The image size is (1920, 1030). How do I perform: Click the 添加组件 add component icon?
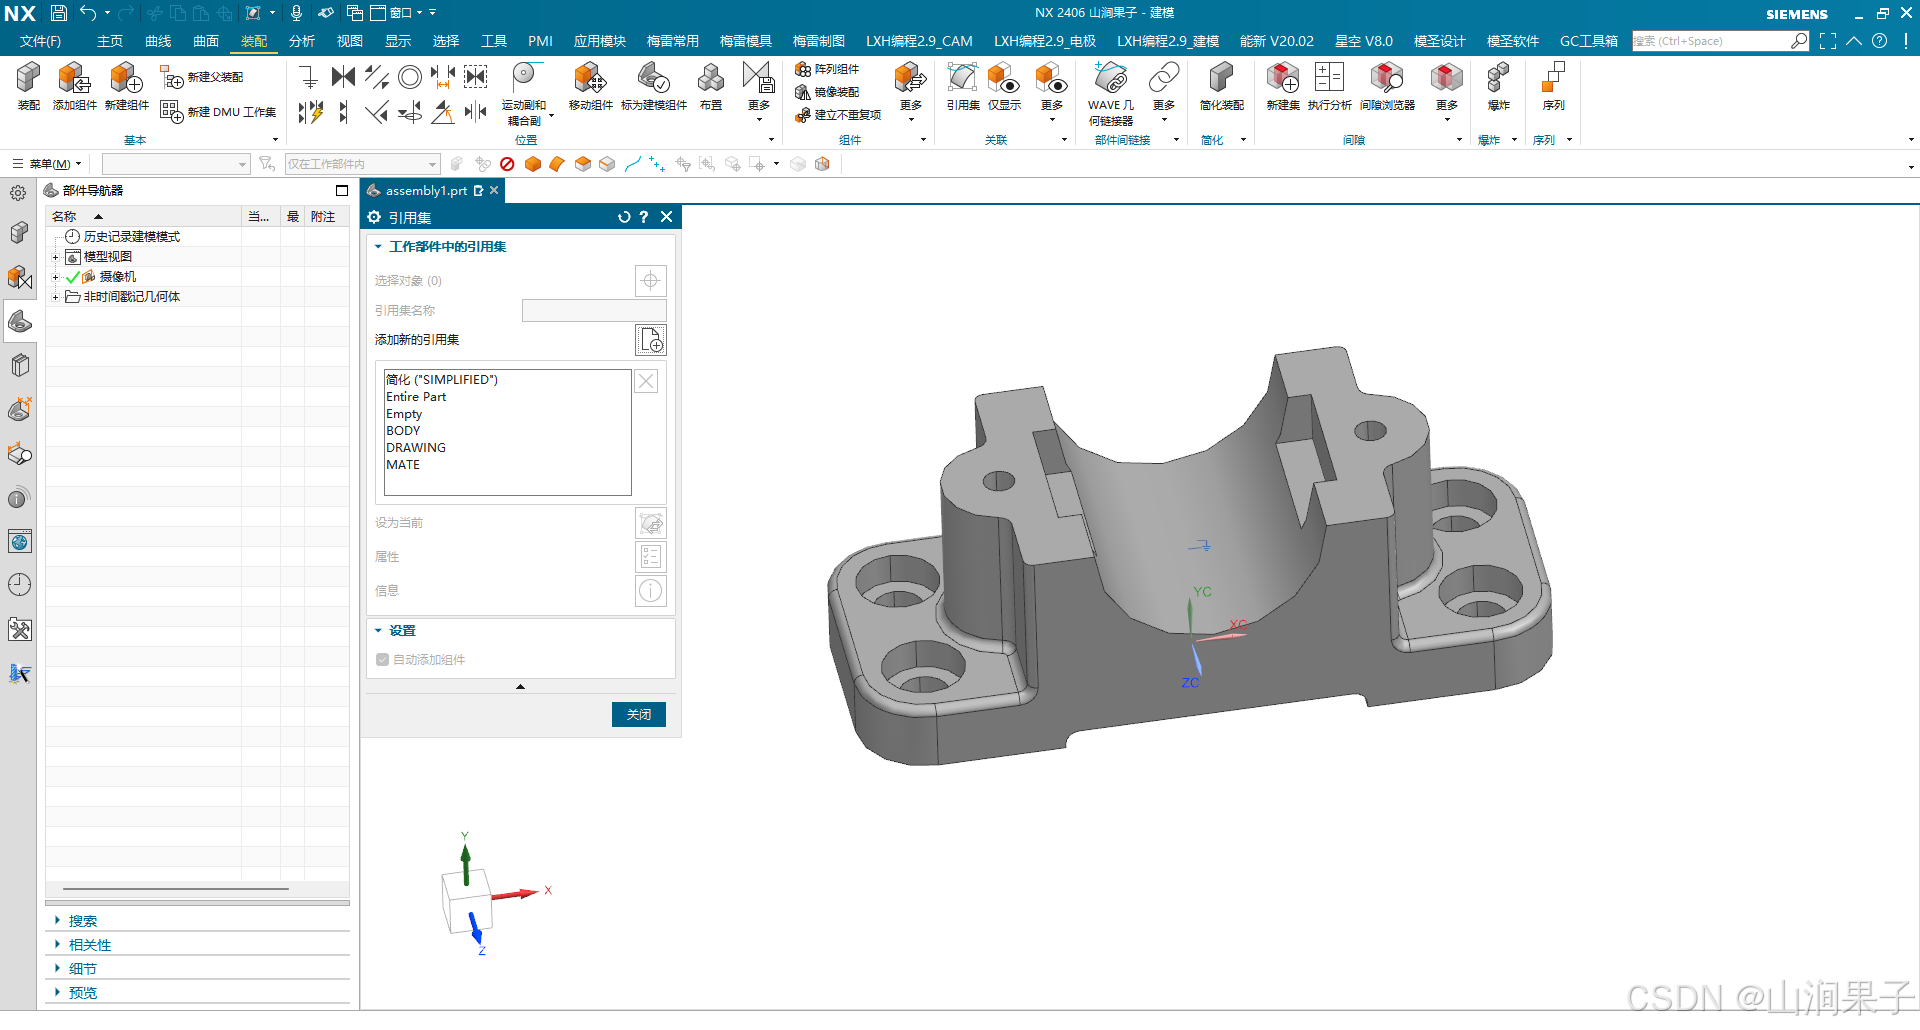(75, 85)
